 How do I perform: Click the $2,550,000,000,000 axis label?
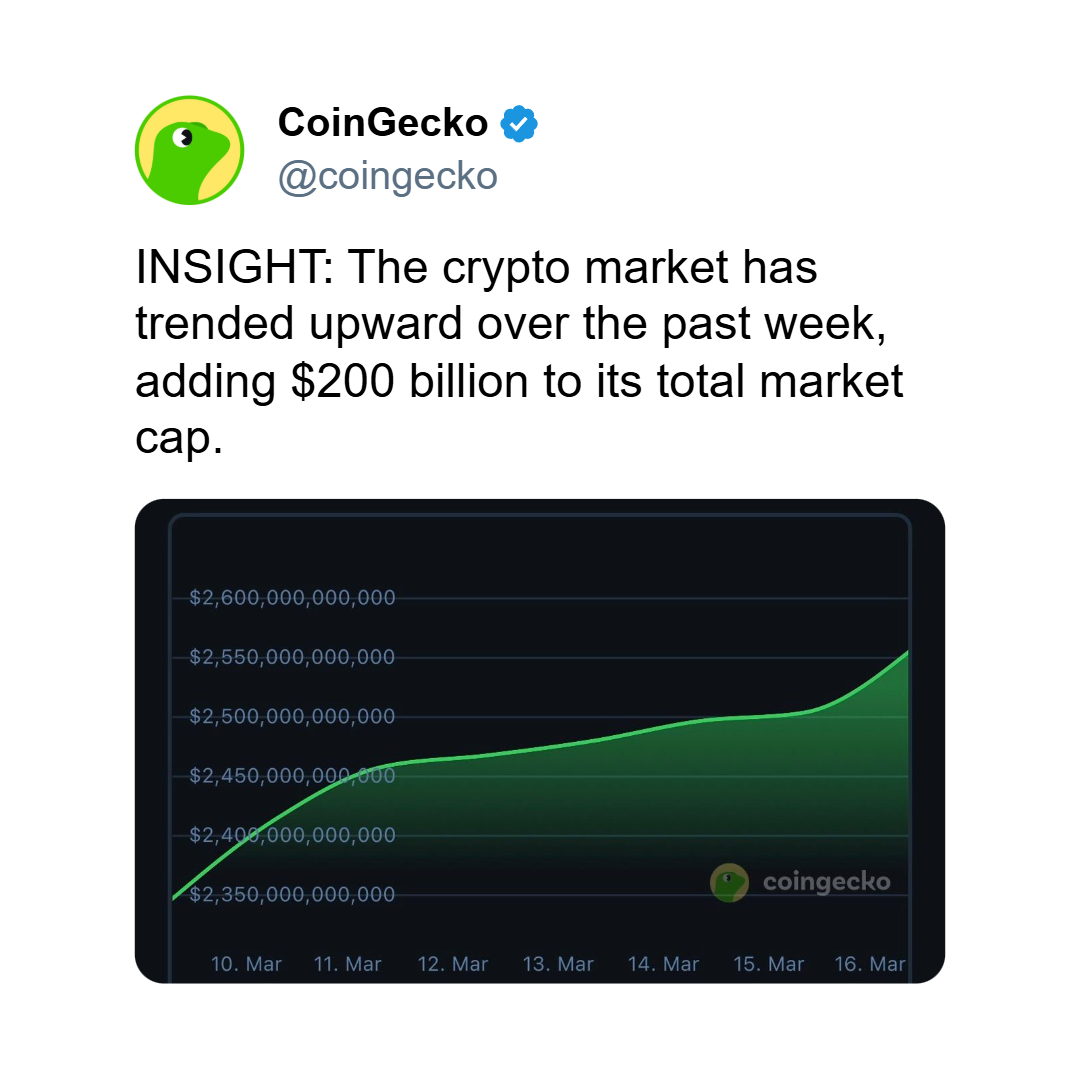pos(292,657)
